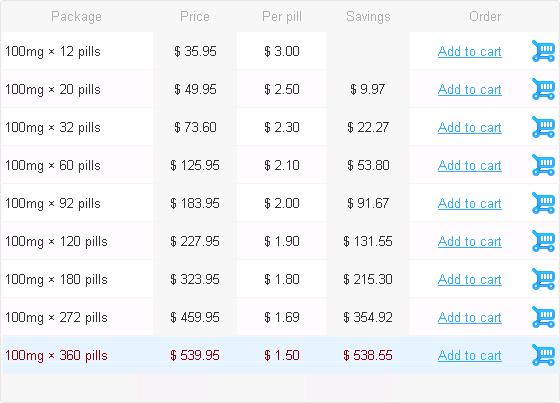
Task: Add to cart the $73.60 package
Action: click(470, 128)
